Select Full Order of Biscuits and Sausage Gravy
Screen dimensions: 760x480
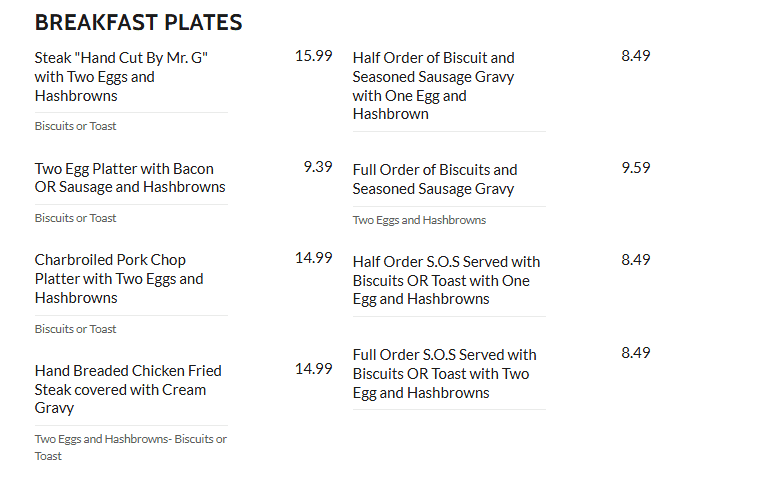435,179
